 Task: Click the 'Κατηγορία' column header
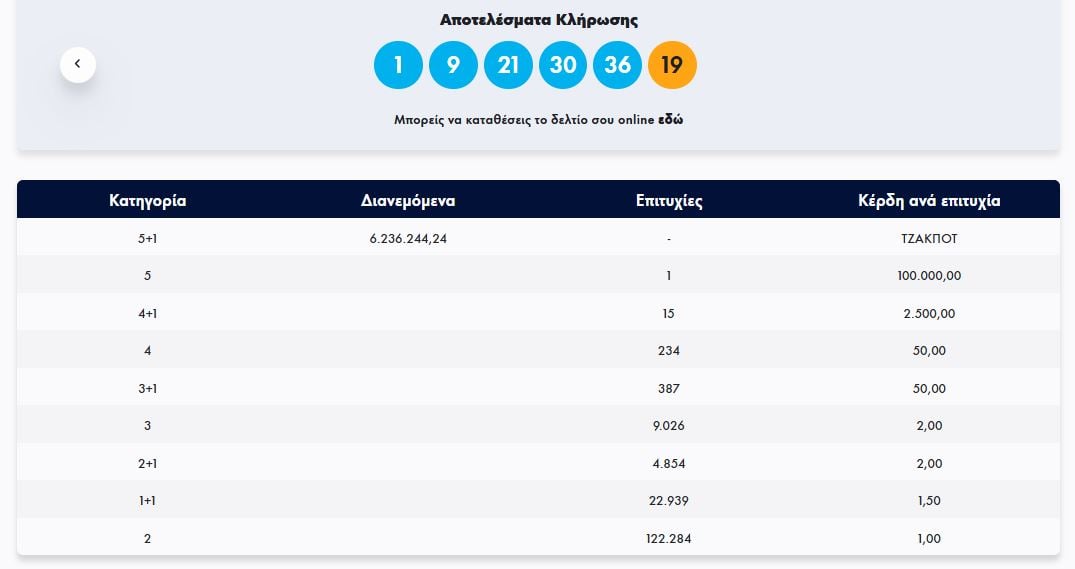(x=147, y=200)
